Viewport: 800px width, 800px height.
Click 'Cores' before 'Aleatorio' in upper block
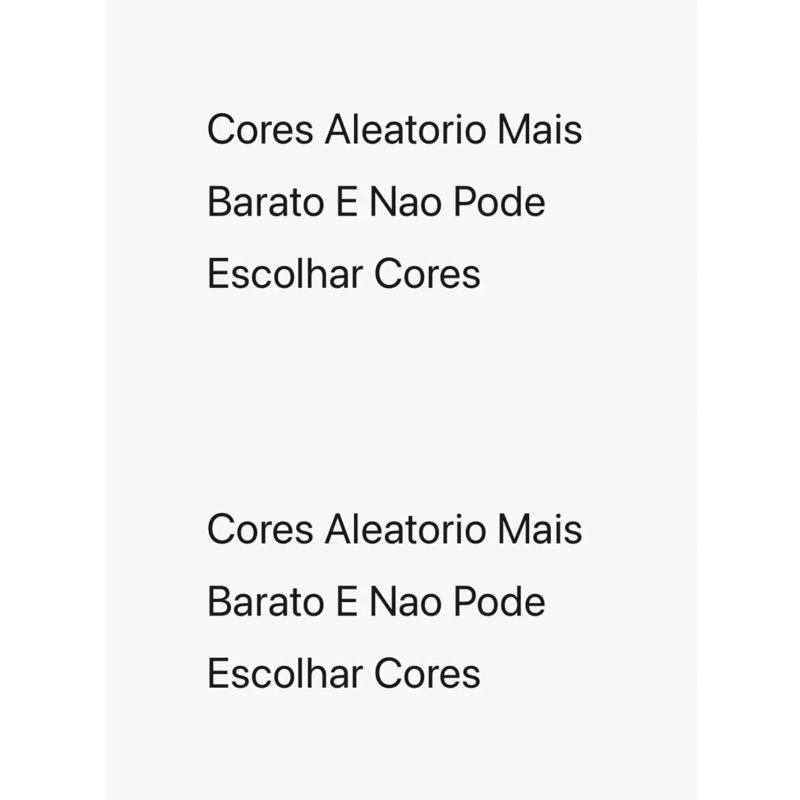pos(260,131)
